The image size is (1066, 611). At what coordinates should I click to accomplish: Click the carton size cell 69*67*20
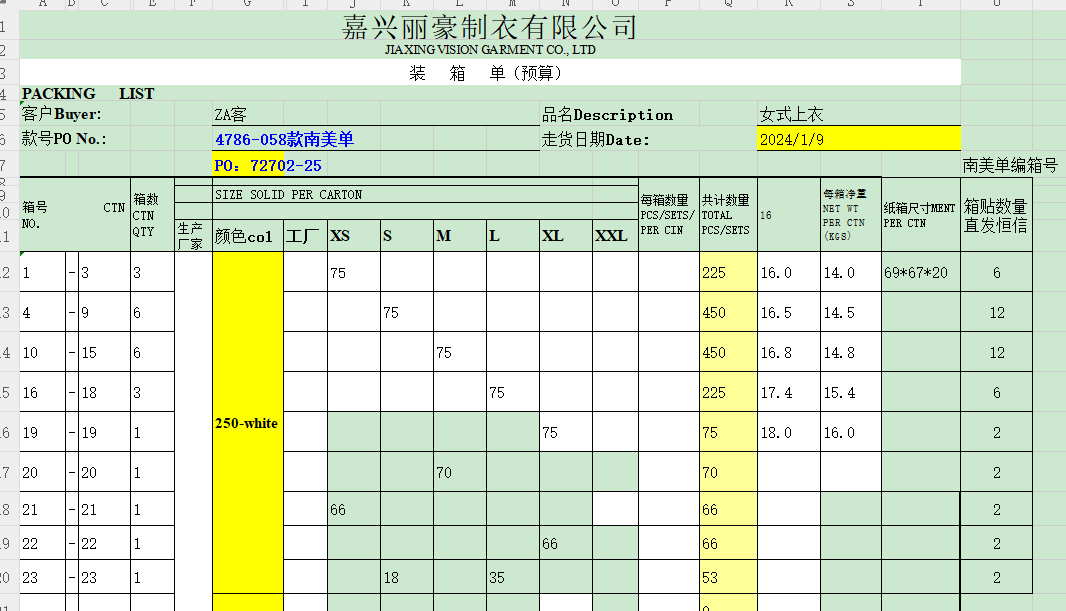920,273
